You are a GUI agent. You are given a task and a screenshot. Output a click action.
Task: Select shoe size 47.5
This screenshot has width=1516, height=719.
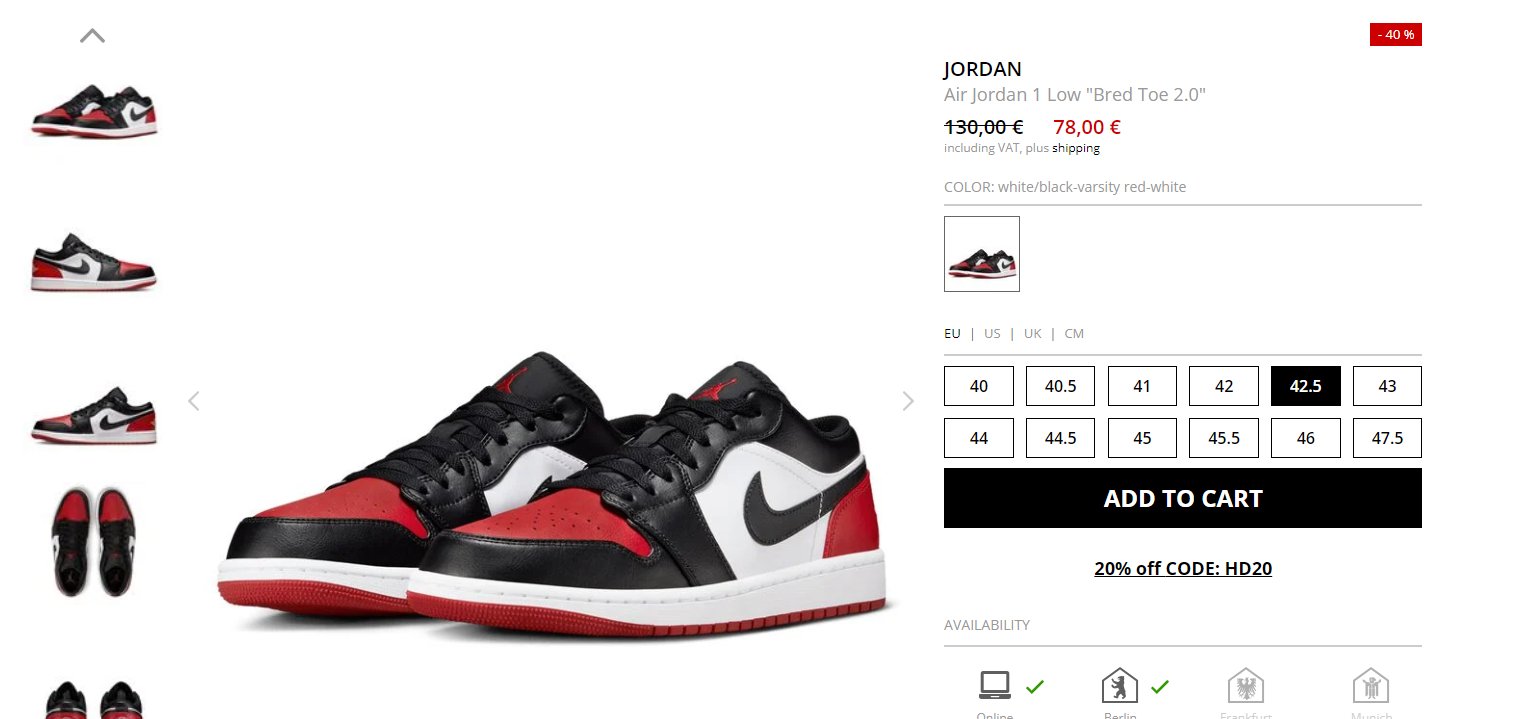coord(1387,438)
